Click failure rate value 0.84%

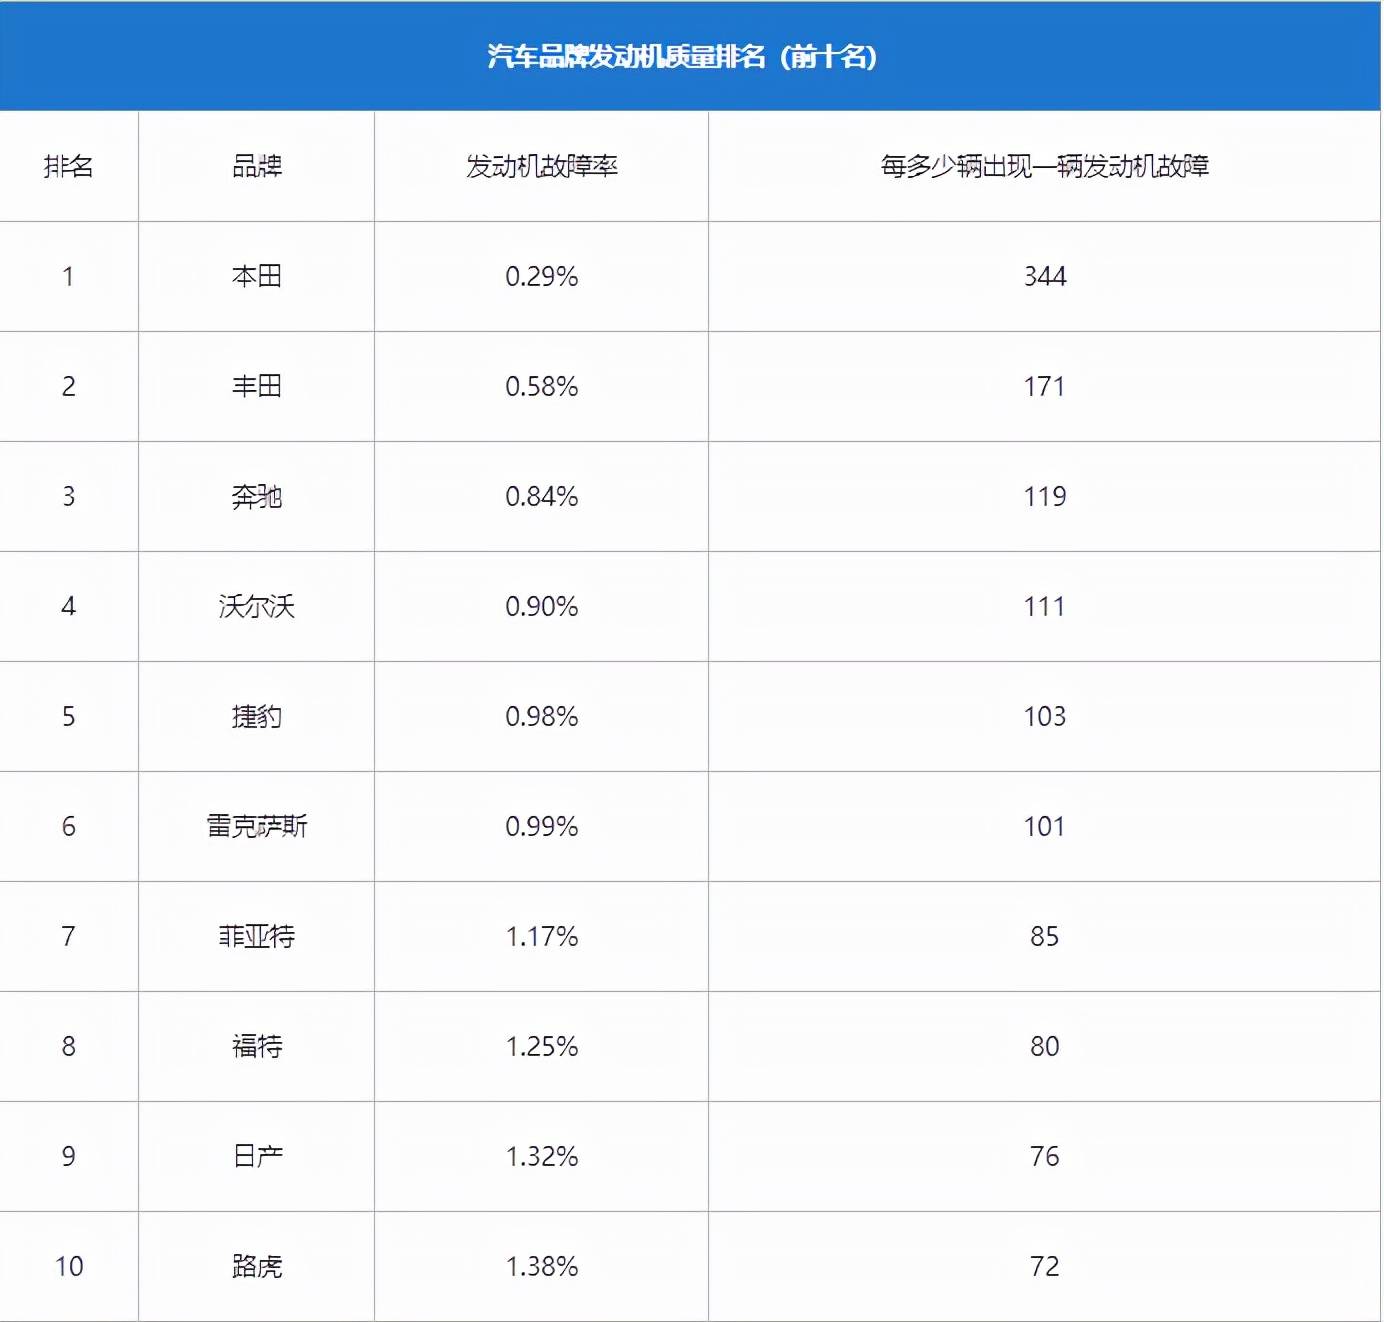pos(542,496)
